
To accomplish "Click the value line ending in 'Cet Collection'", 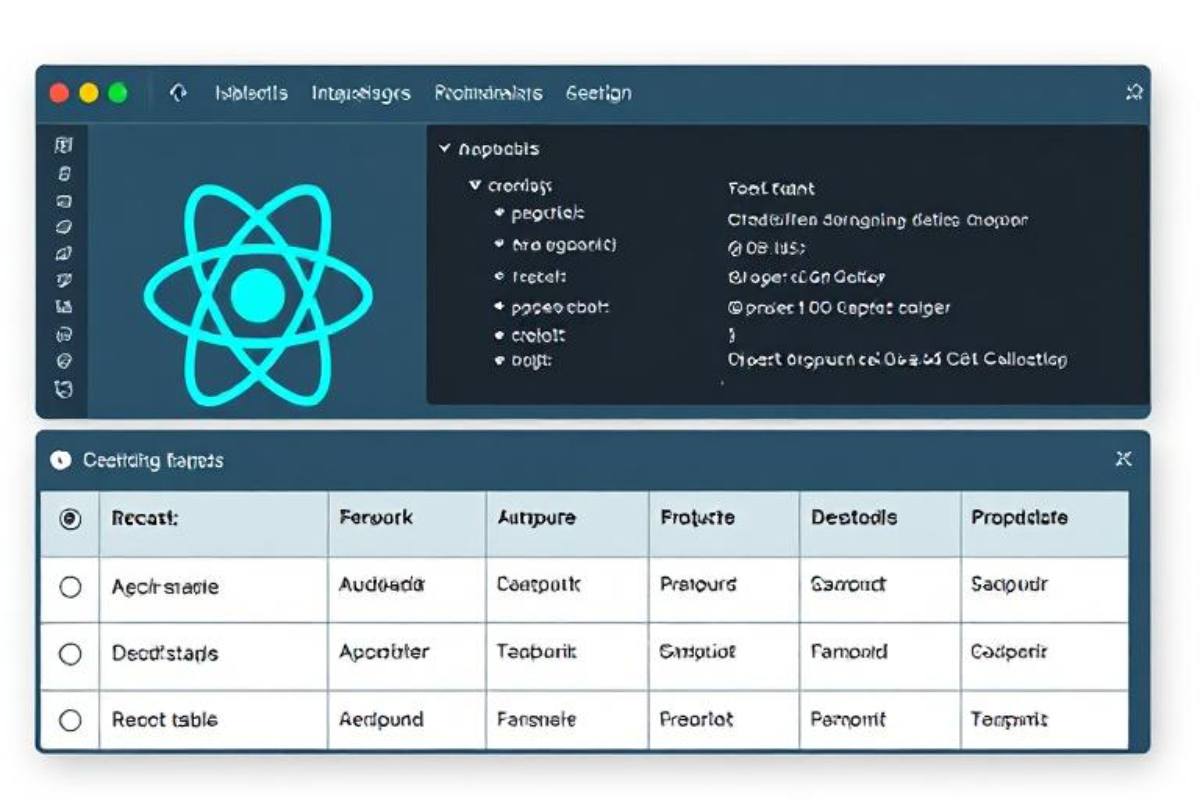I will click(x=897, y=359).
